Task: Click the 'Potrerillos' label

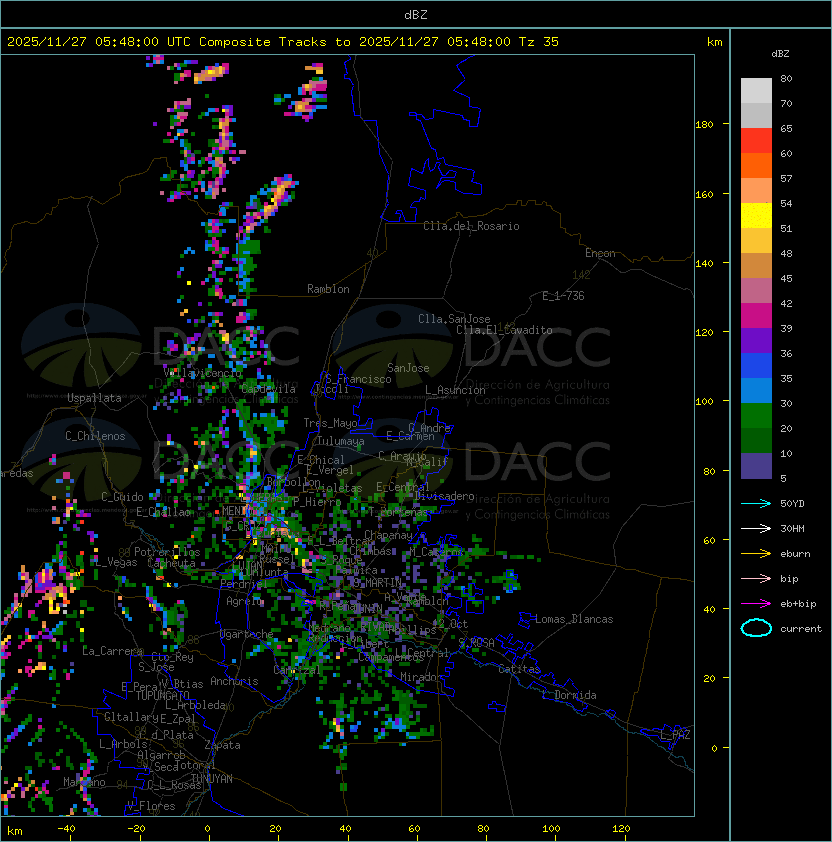Action: (x=167, y=552)
